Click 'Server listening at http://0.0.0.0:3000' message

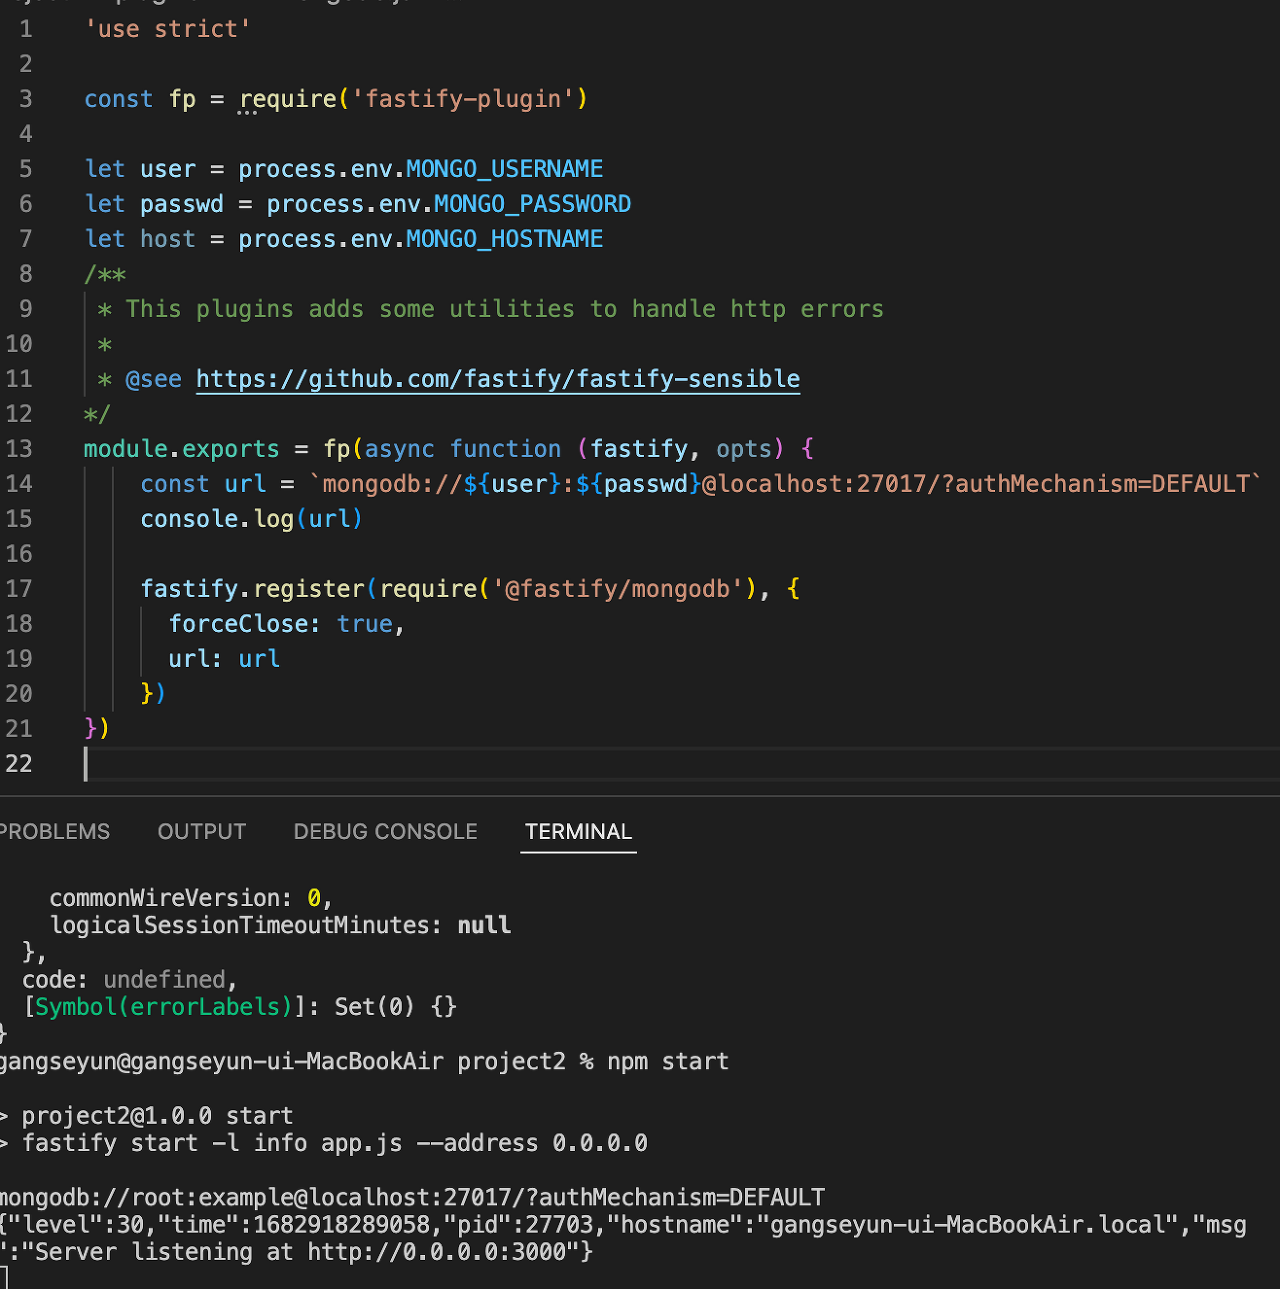(x=307, y=1252)
